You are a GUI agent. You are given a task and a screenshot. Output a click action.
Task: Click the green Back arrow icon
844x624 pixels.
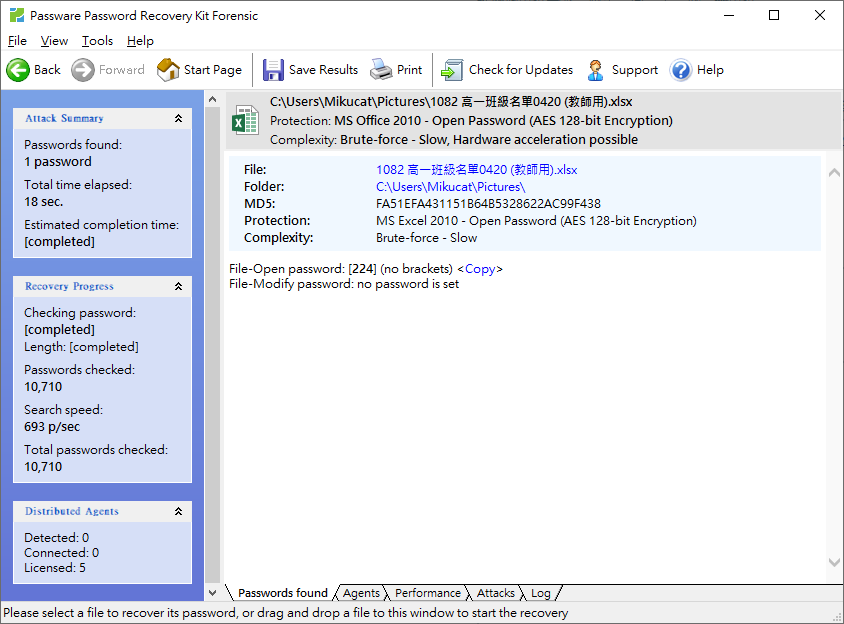[18, 70]
